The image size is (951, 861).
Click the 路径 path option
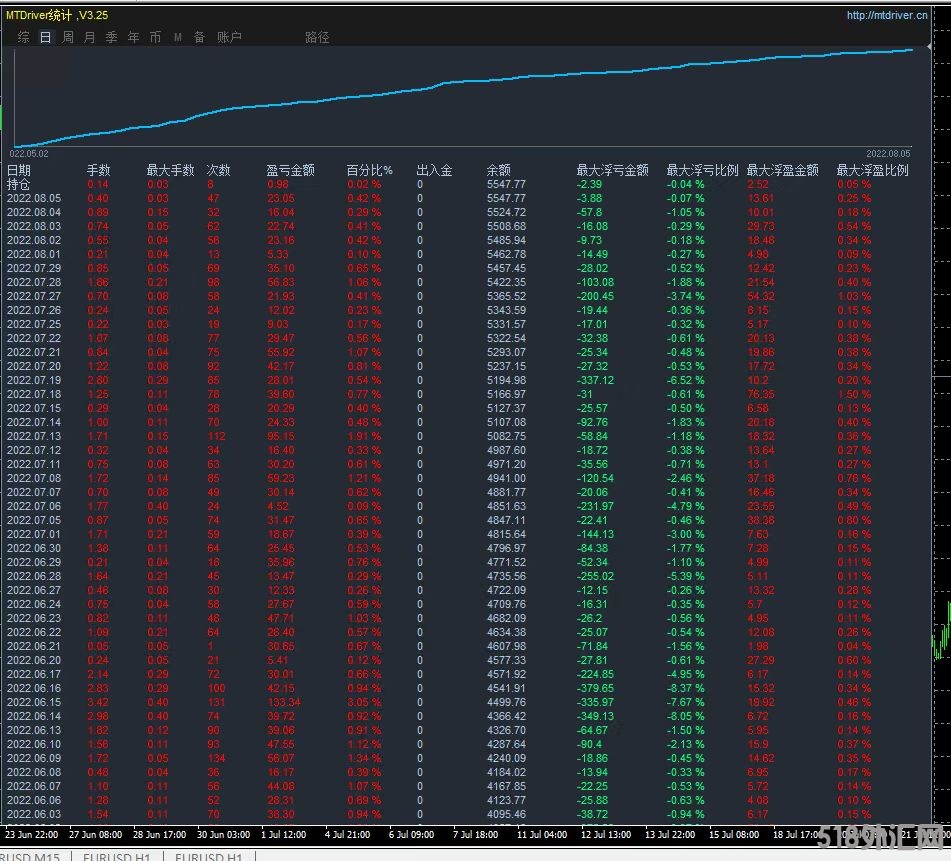pos(317,37)
